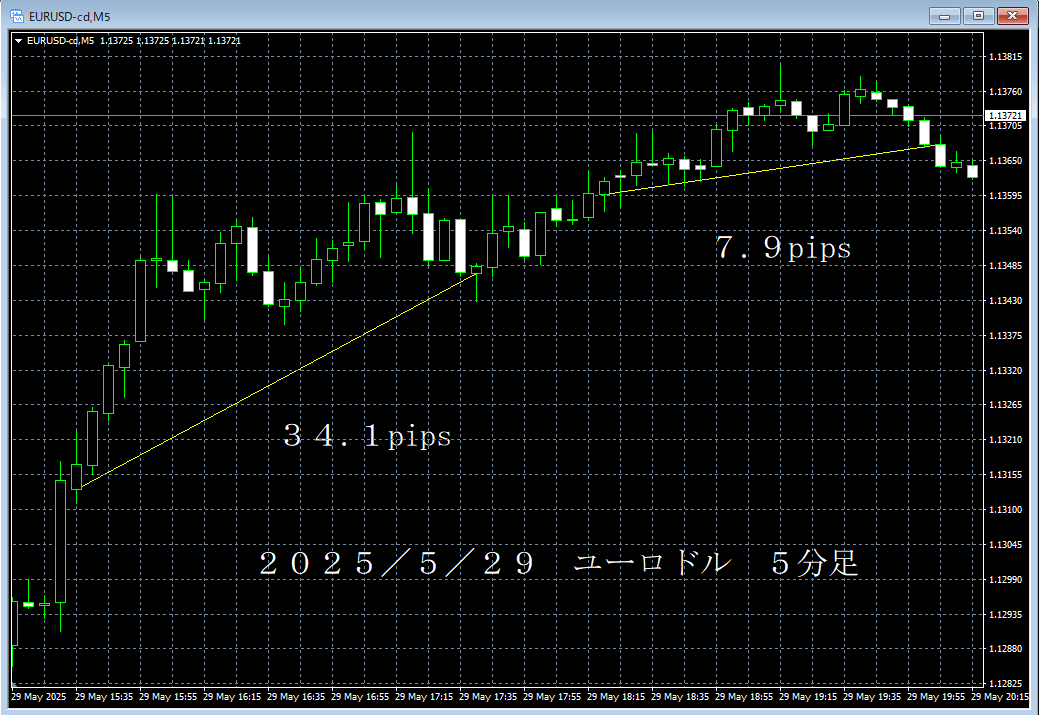Click the EURUSD-cd,M5 title bar text

pos(70,15)
